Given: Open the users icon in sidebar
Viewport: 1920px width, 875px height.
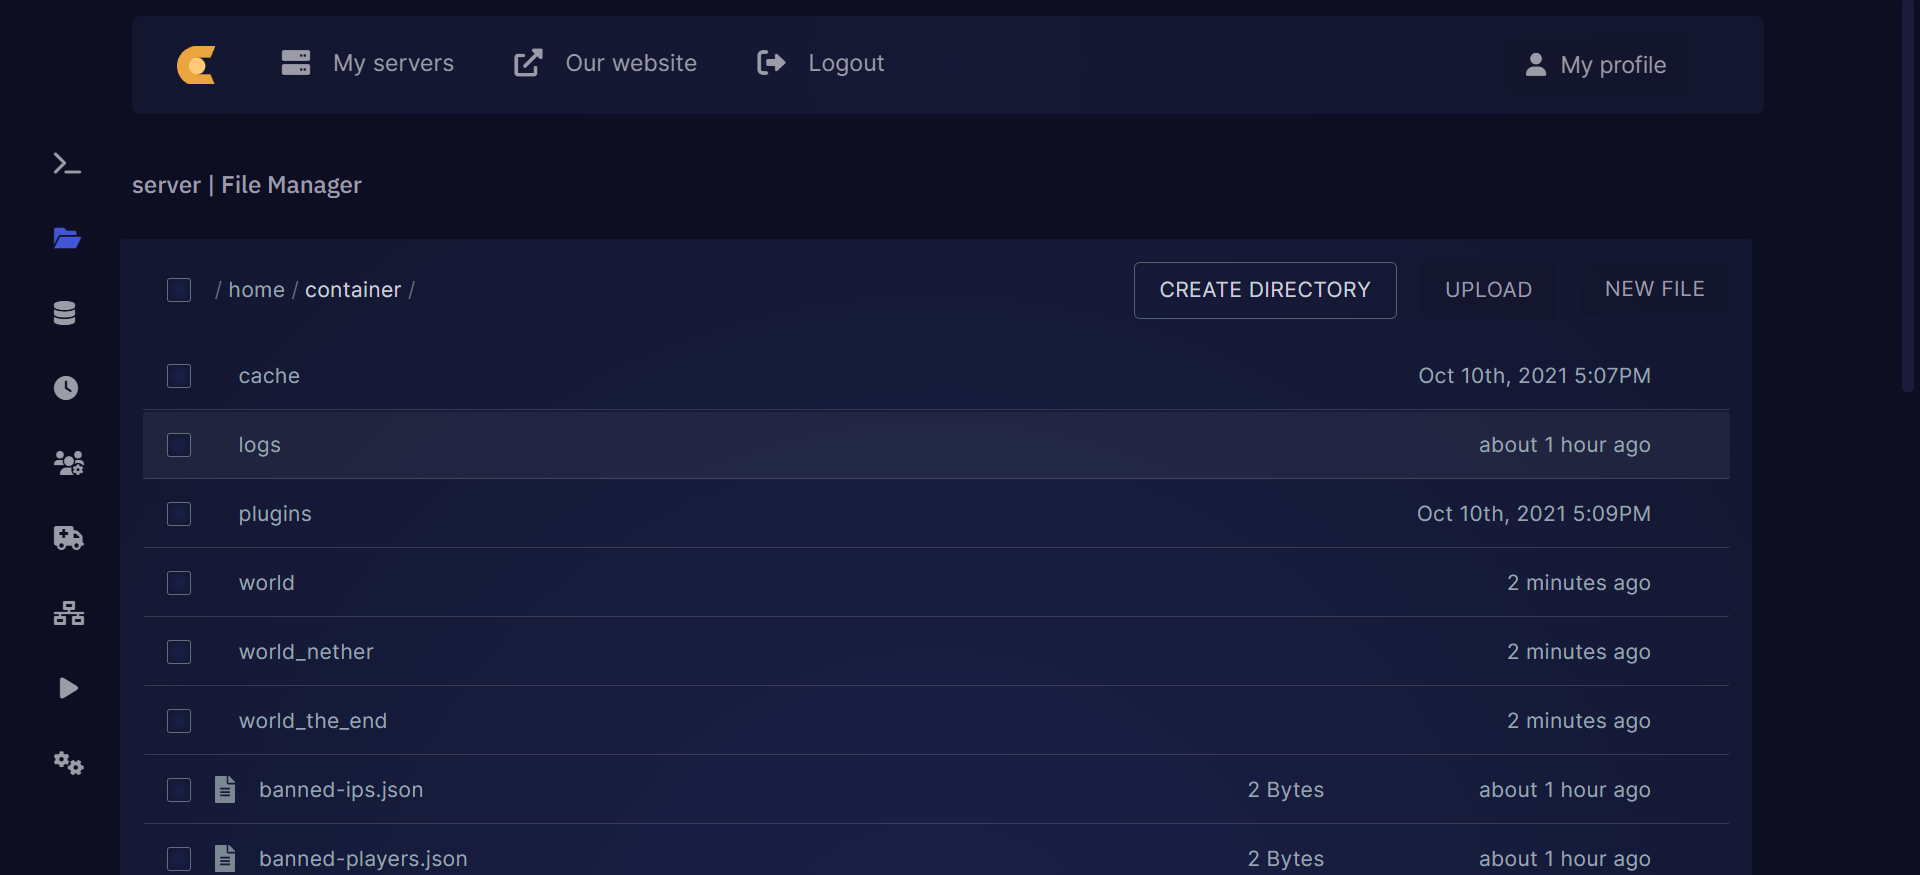Looking at the screenshot, I should tap(68, 463).
